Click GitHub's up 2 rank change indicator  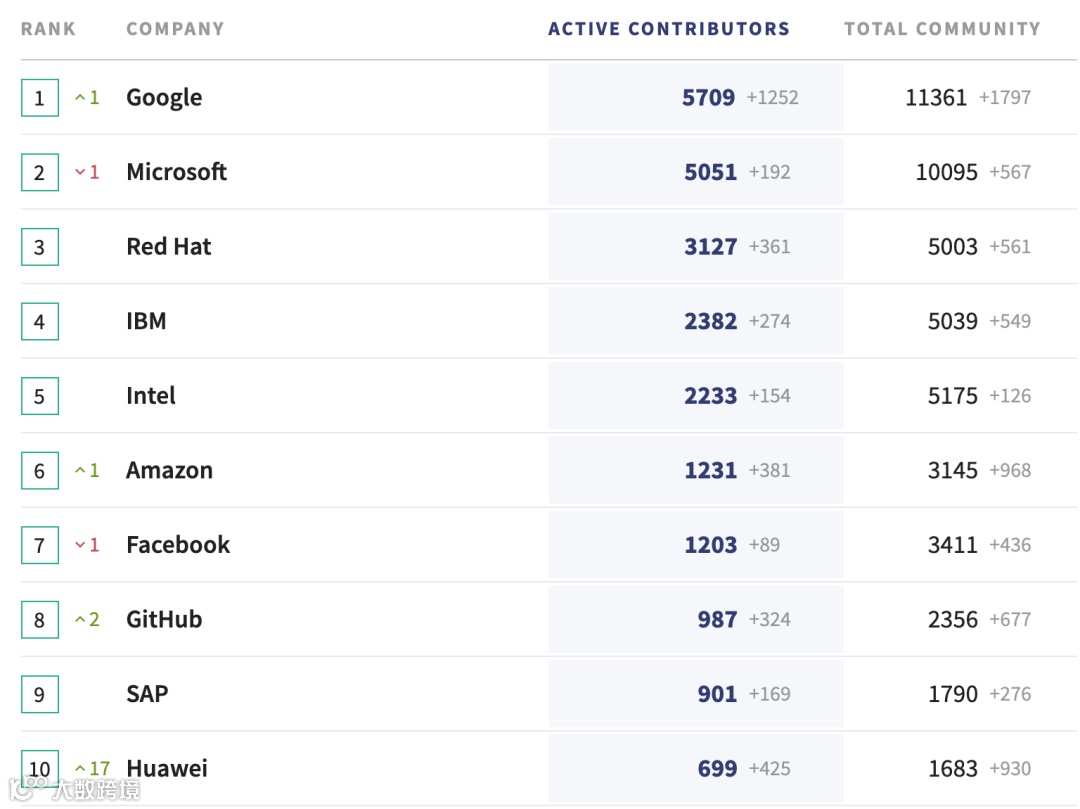point(87,620)
